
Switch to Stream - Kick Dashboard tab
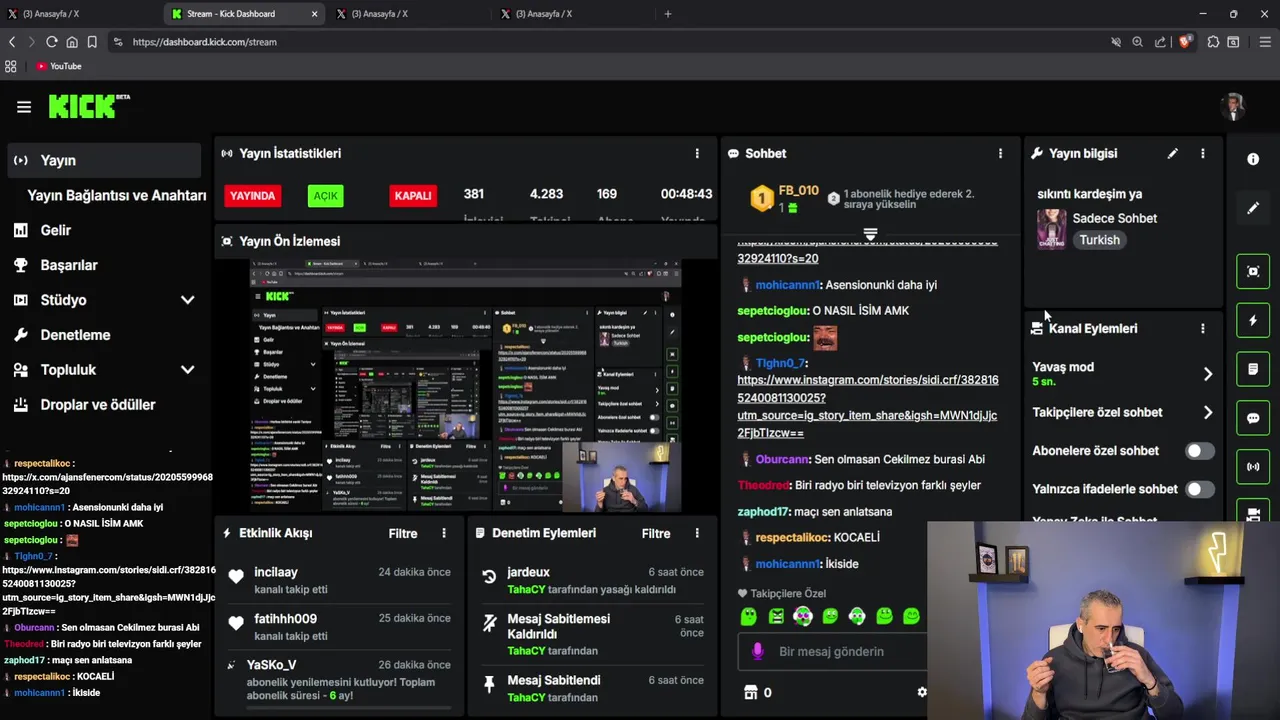pyautogui.click(x=245, y=14)
